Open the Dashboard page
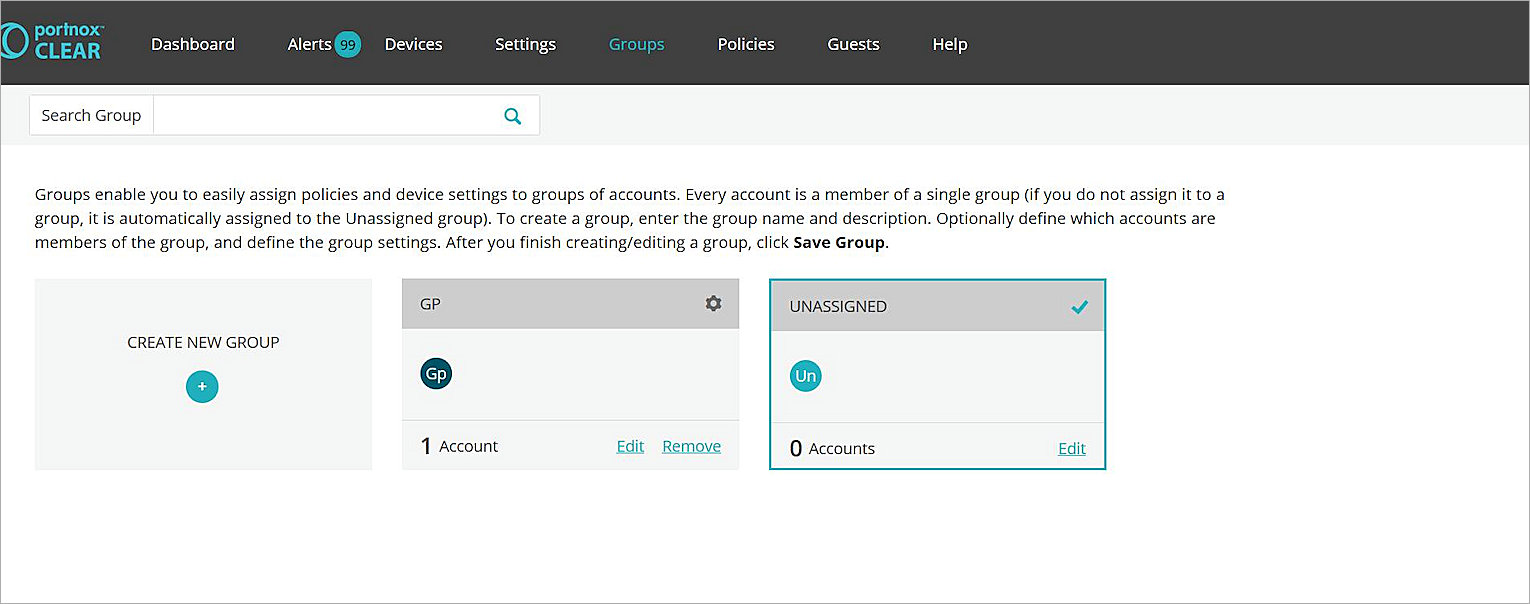This screenshot has width=1530, height=604. 192,44
